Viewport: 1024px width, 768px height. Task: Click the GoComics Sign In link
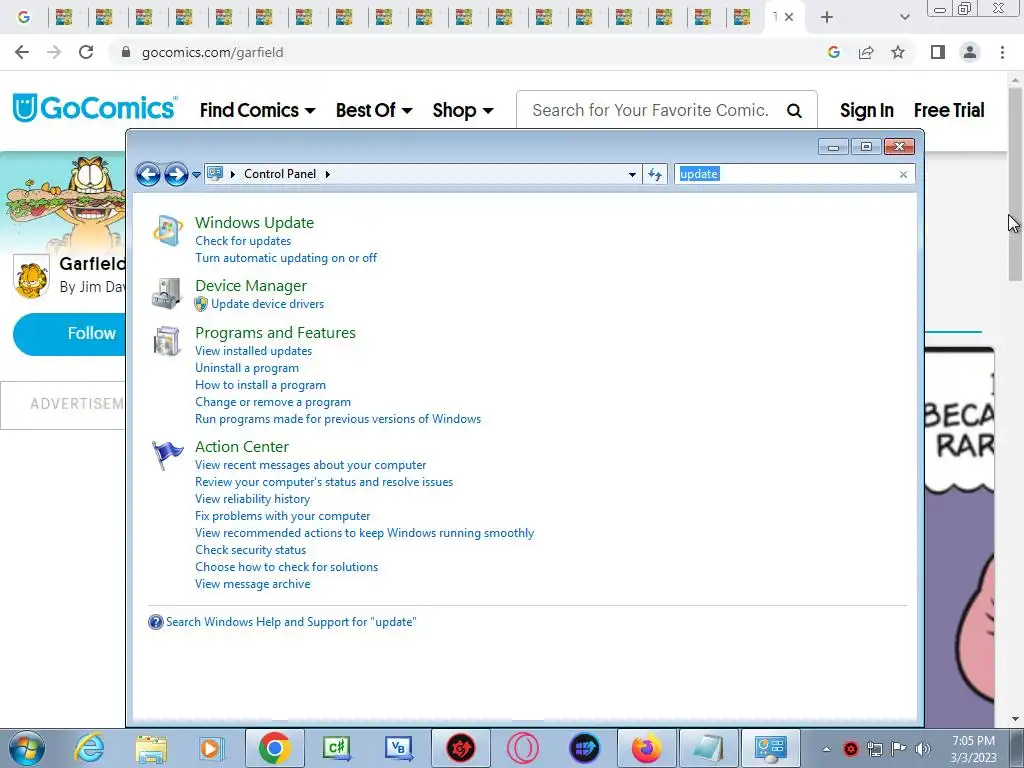(867, 110)
